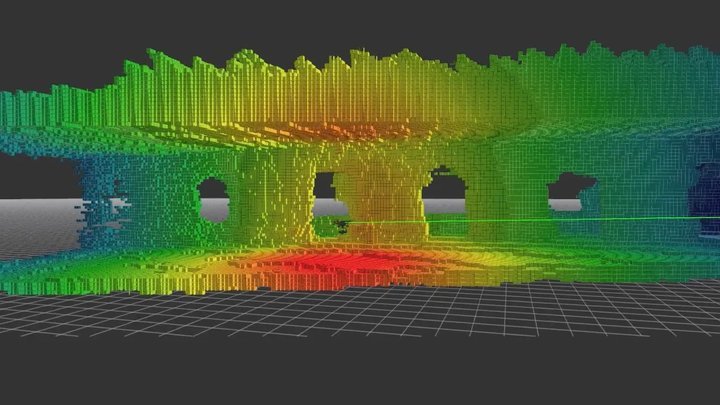The image size is (720, 405).
Task: Click the white reference grid below the map
Action: tap(360, 311)
